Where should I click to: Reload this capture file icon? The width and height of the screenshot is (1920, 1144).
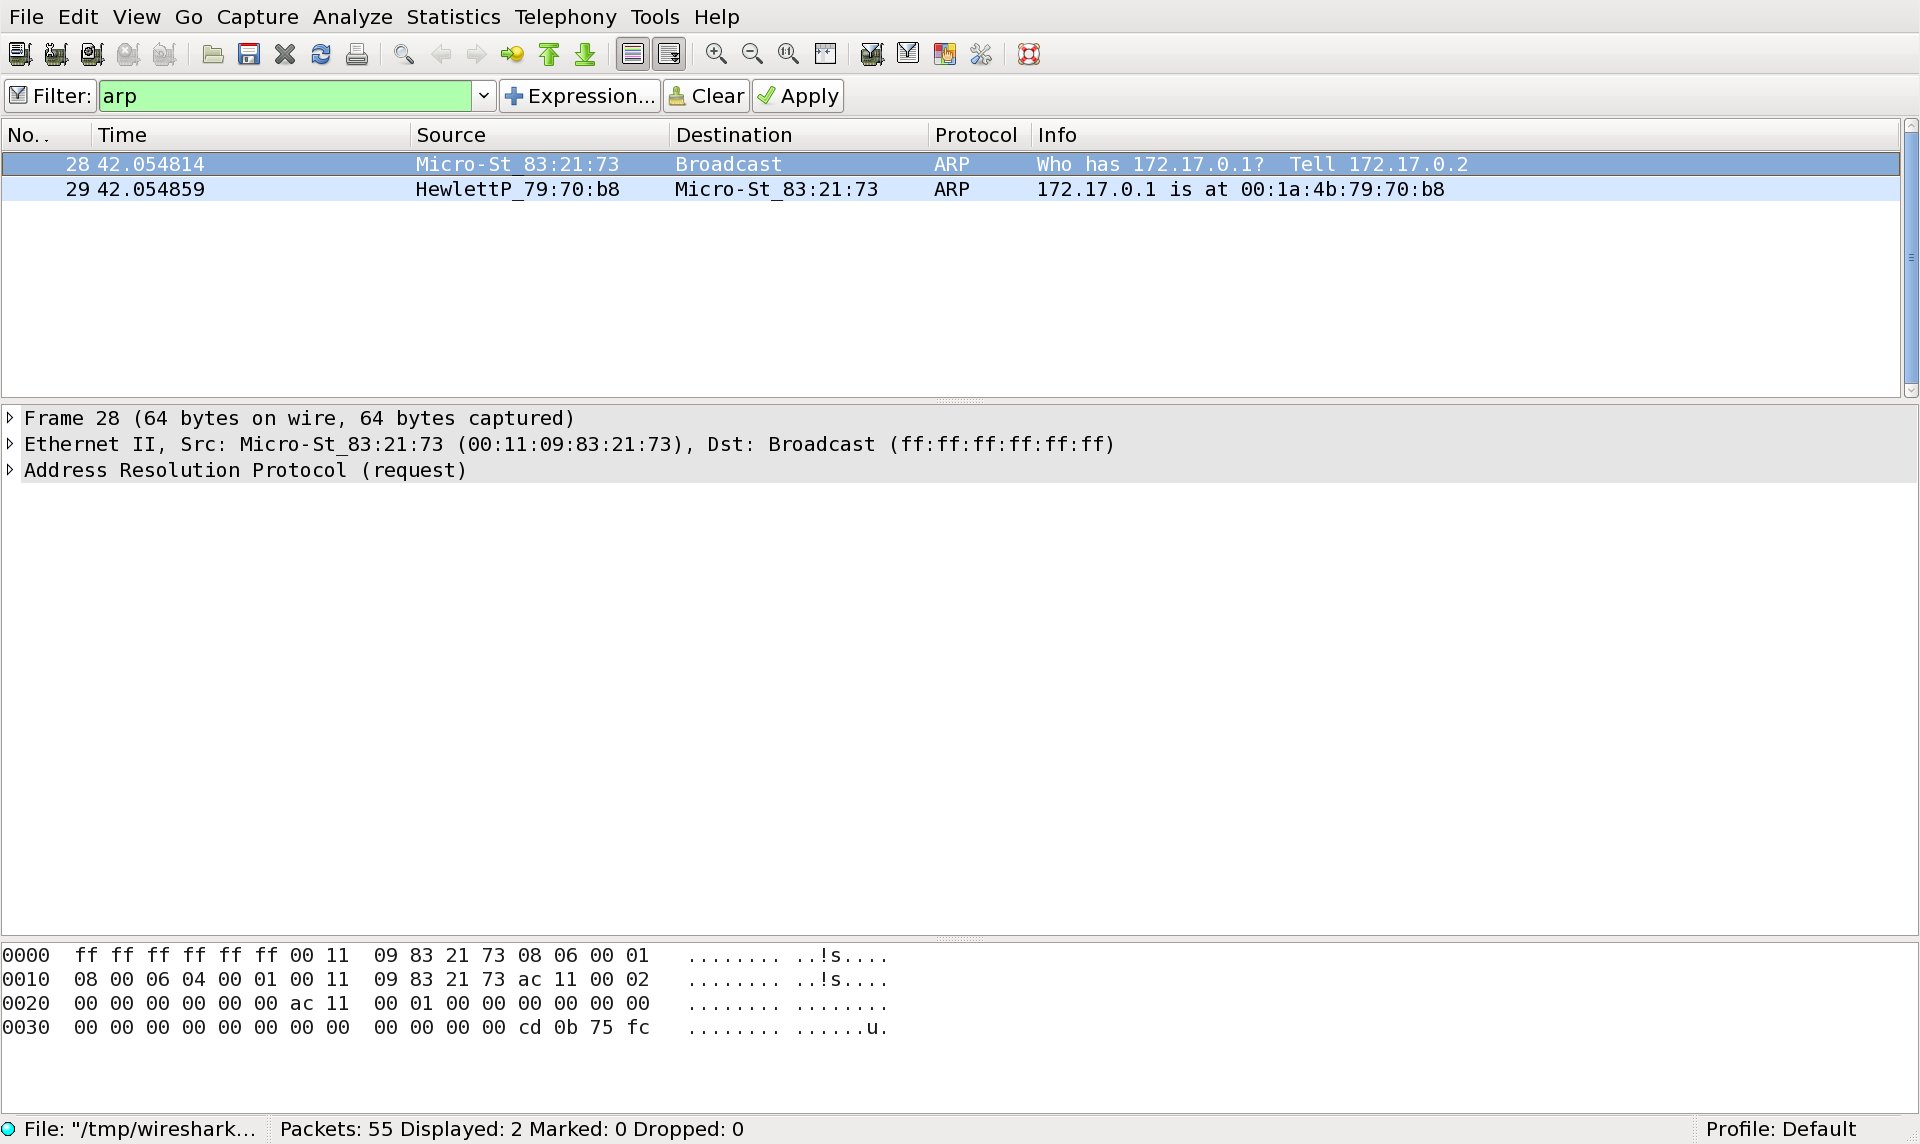click(321, 54)
